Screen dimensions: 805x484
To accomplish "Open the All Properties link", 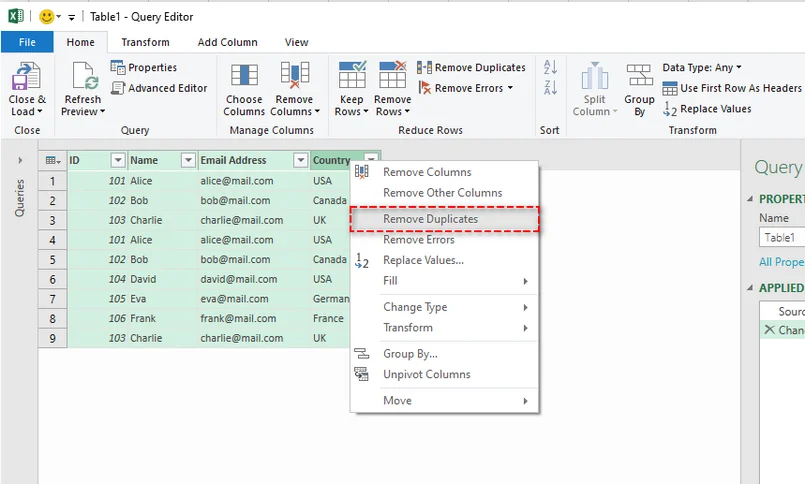I will point(781,262).
